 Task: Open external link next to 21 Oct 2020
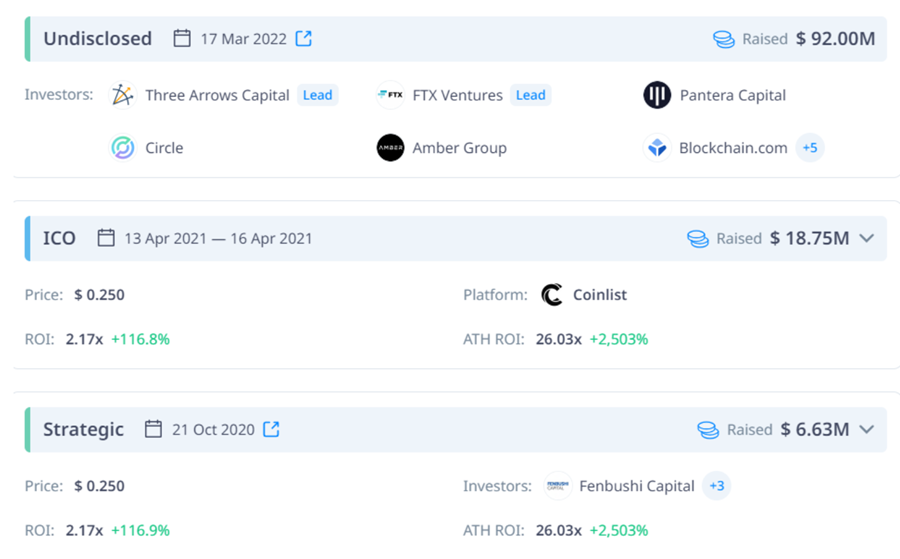click(271, 429)
